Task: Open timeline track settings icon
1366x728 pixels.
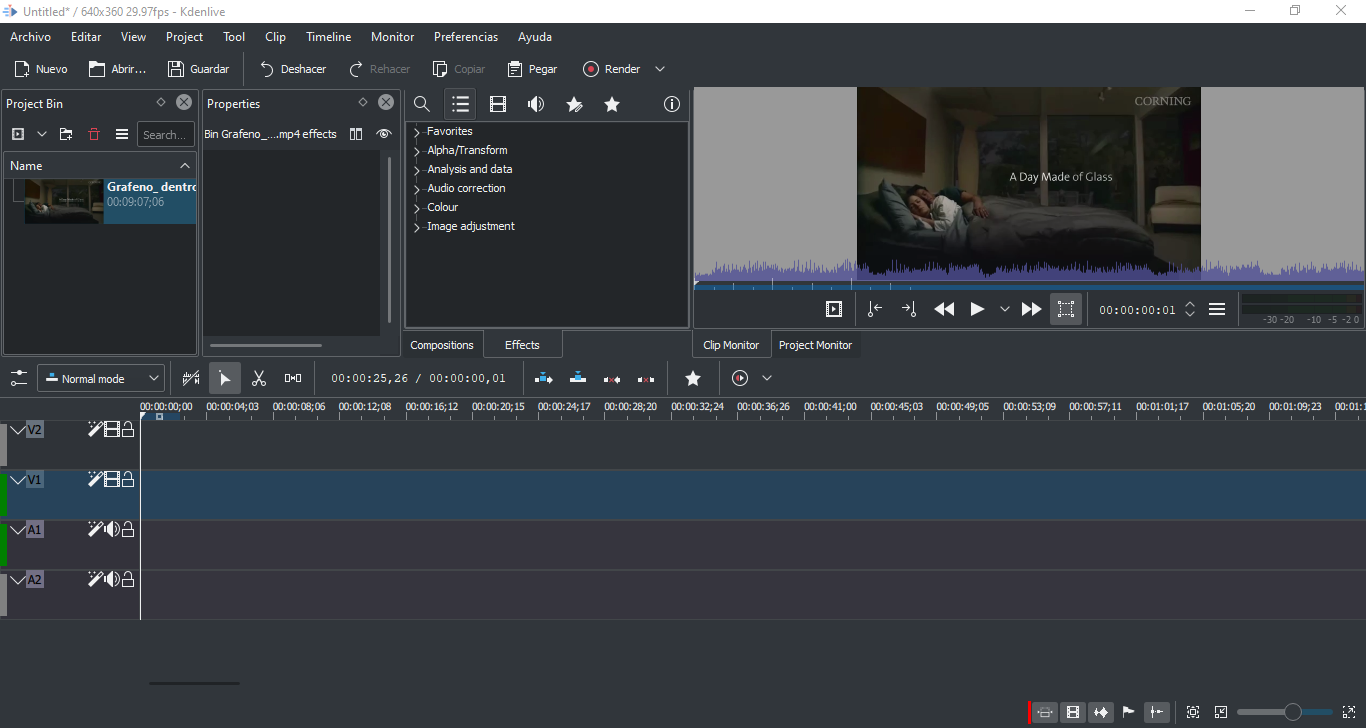Action: click(19, 378)
